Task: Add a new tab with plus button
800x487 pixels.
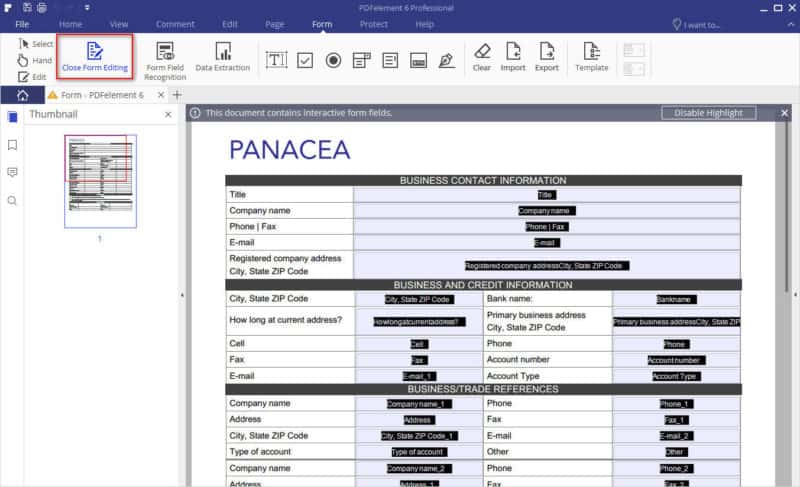Action: [177, 95]
